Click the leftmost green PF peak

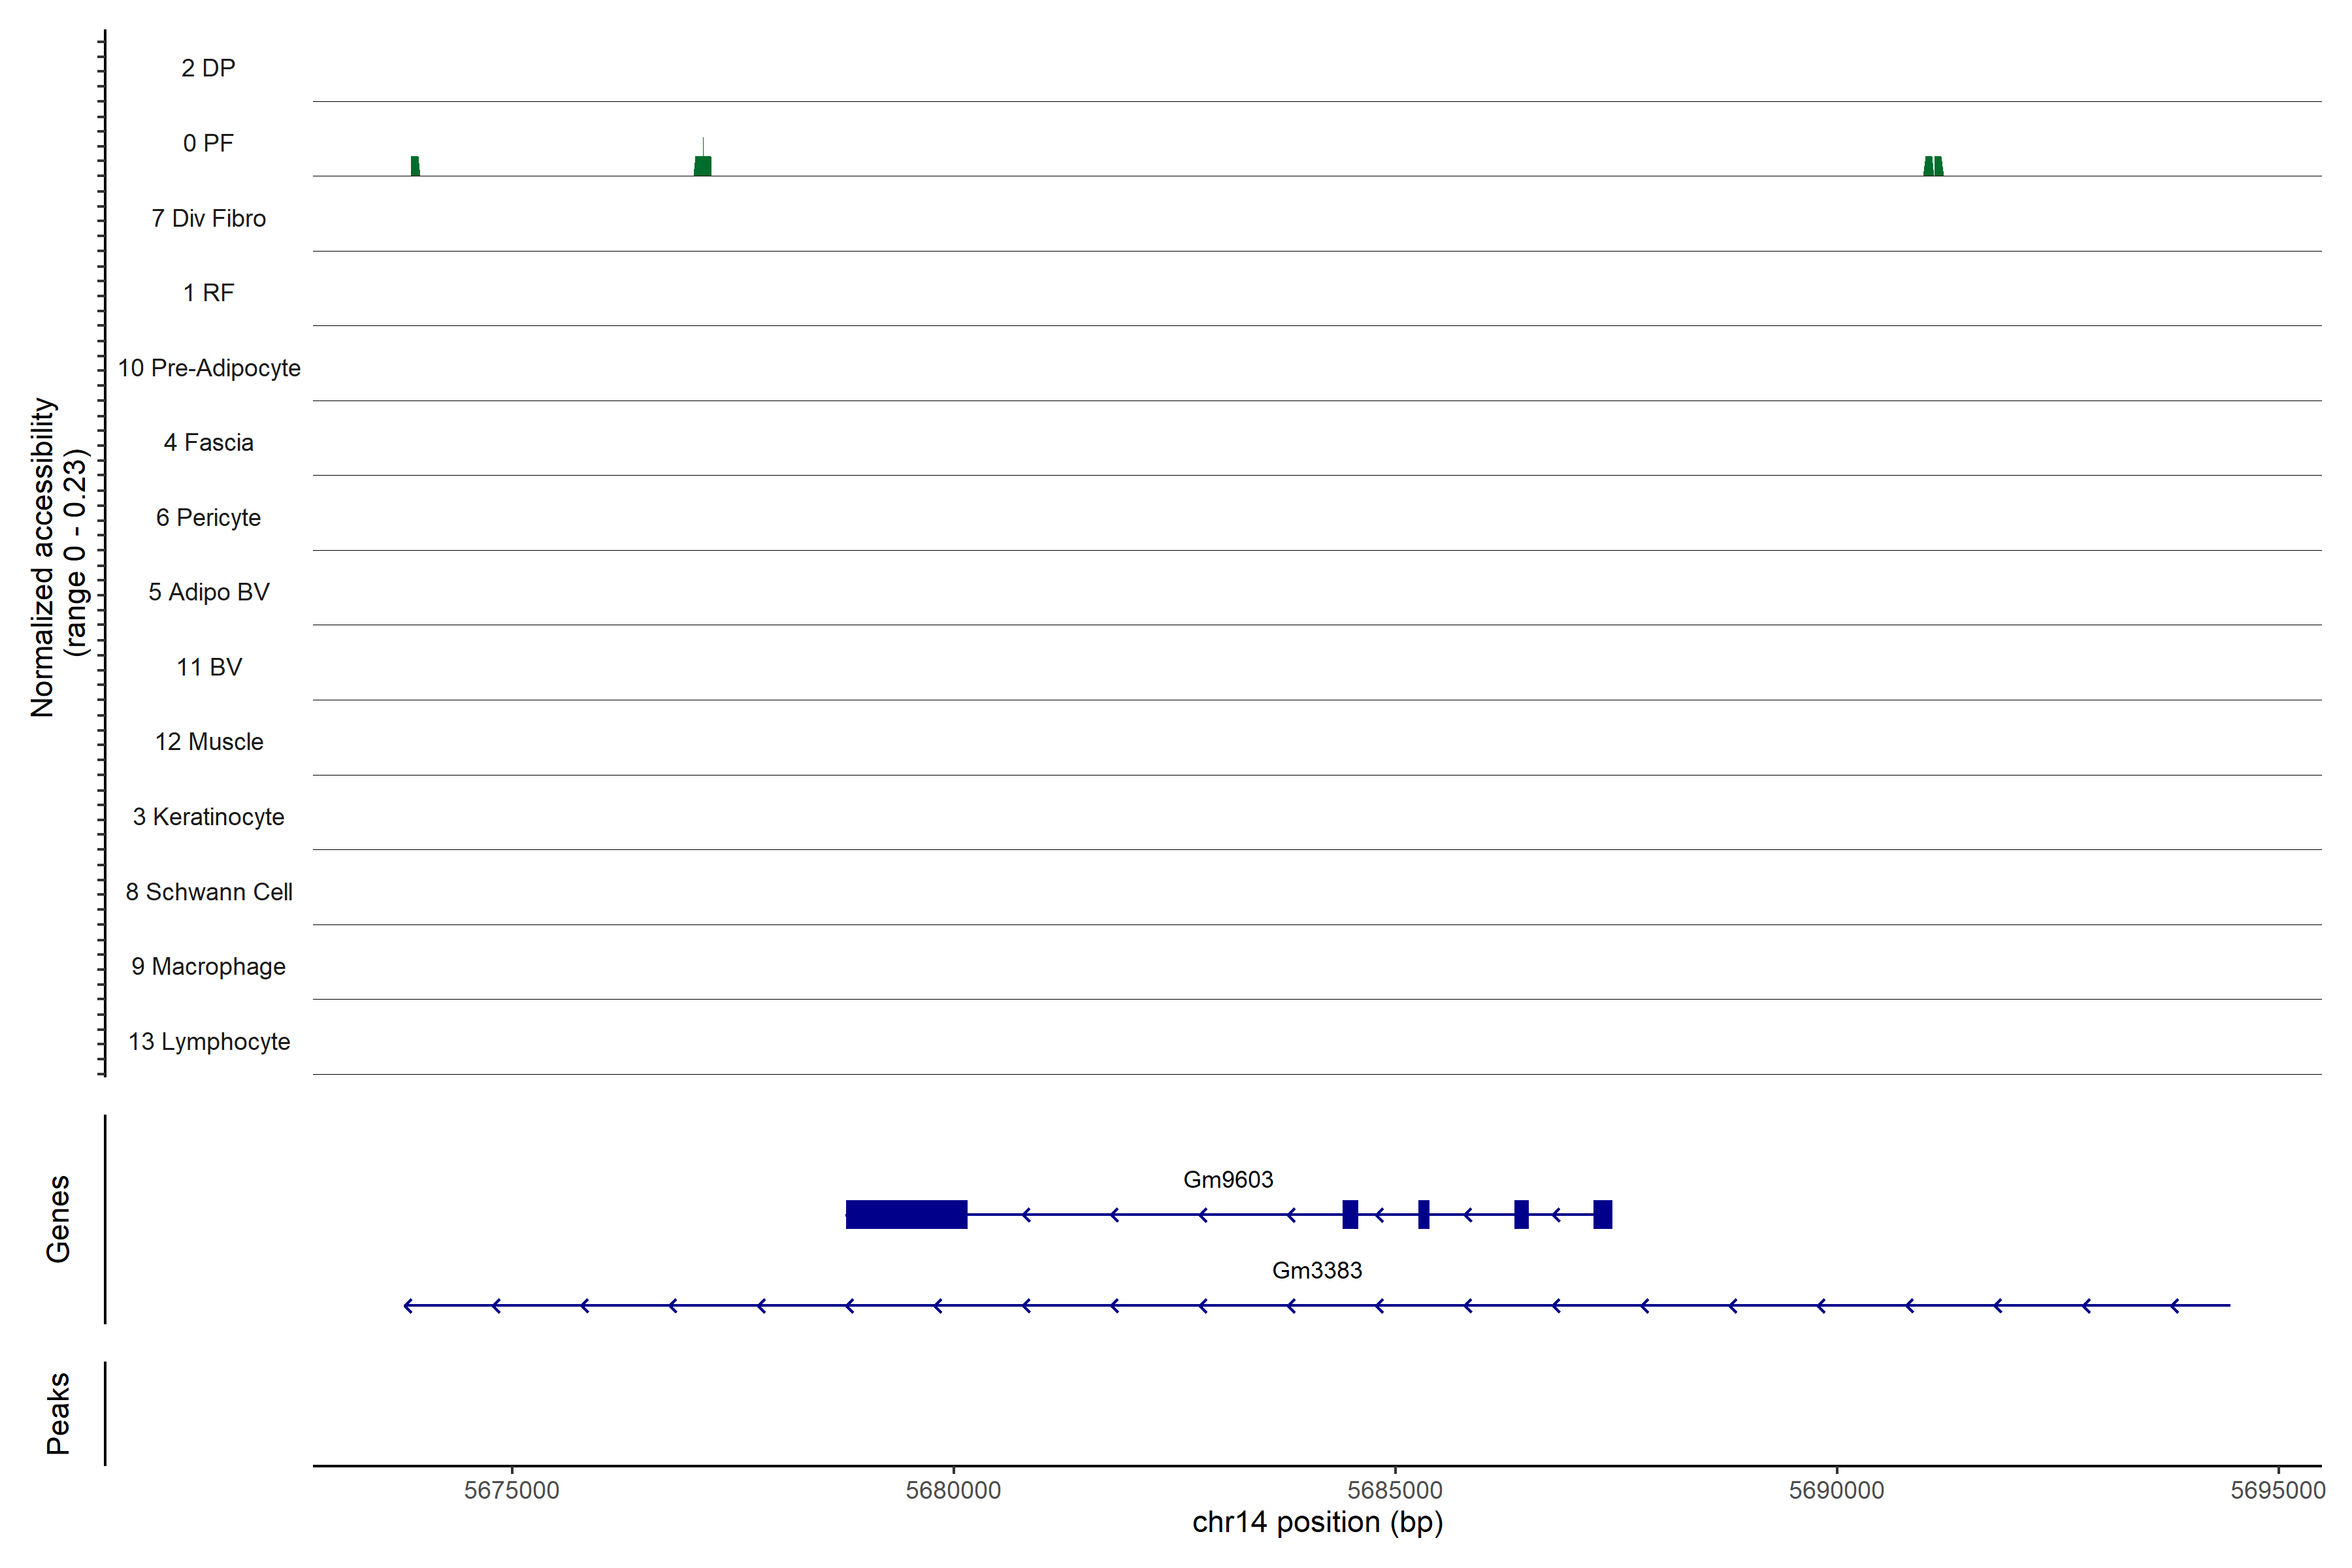(x=415, y=166)
